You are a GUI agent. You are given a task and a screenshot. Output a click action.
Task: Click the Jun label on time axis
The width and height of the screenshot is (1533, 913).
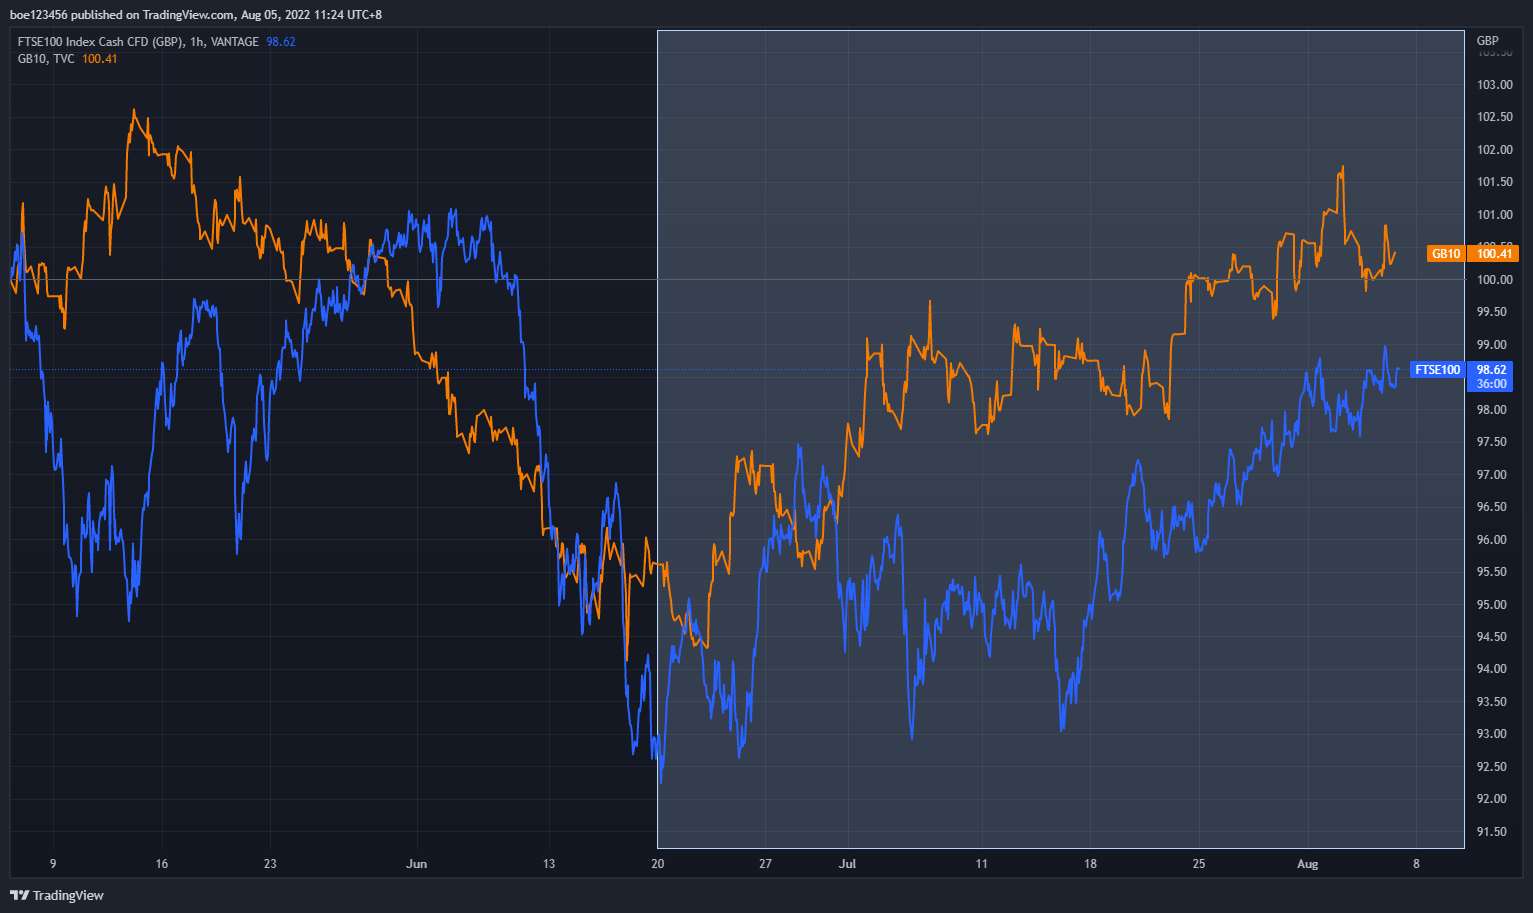pos(417,864)
